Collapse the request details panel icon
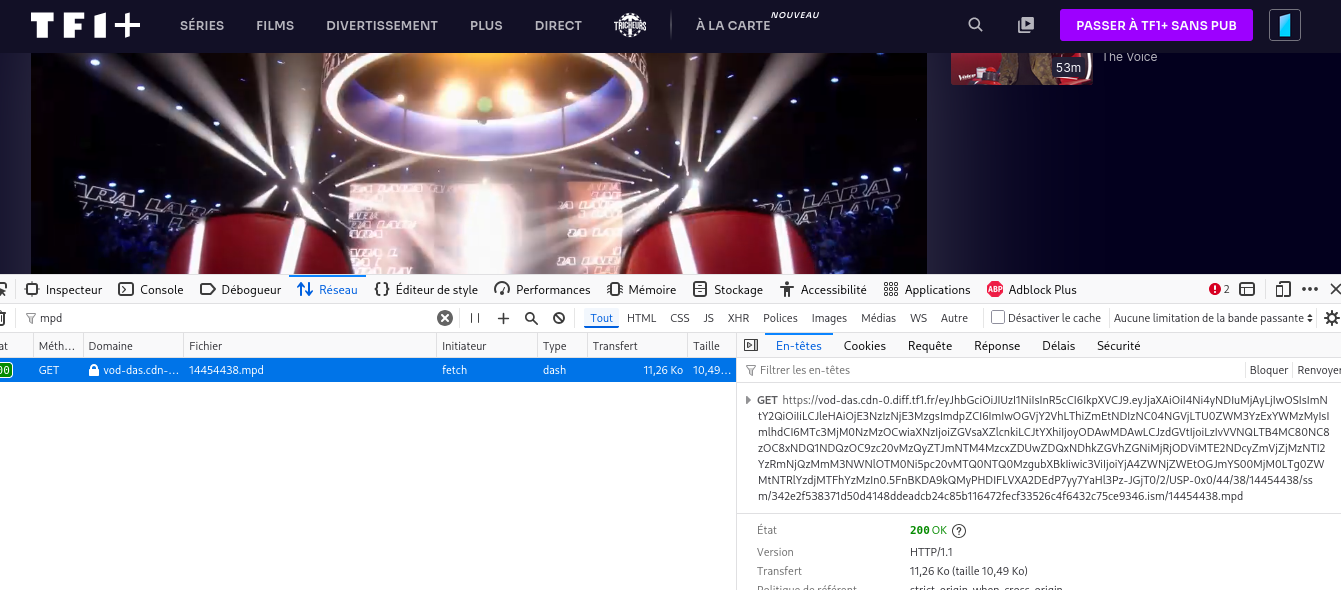 (752, 346)
